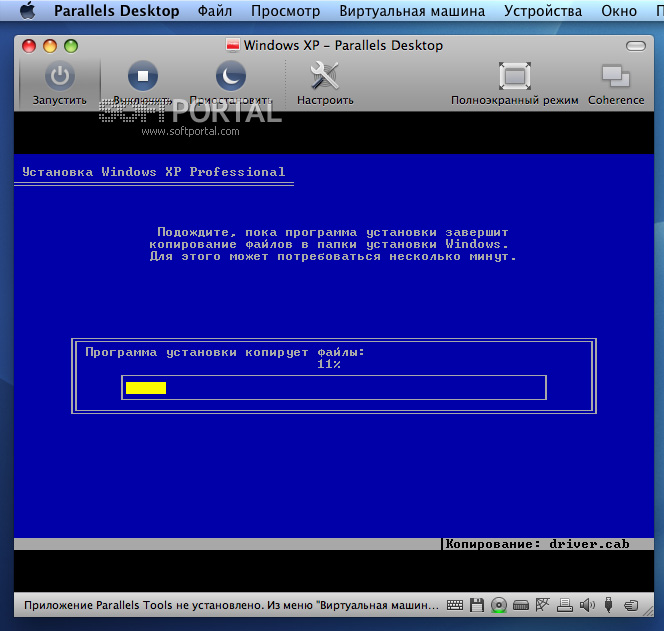This screenshot has height=631, width=664.
Task: Click the window title Windows XP – Parallels Desktop
Action: [x=343, y=45]
